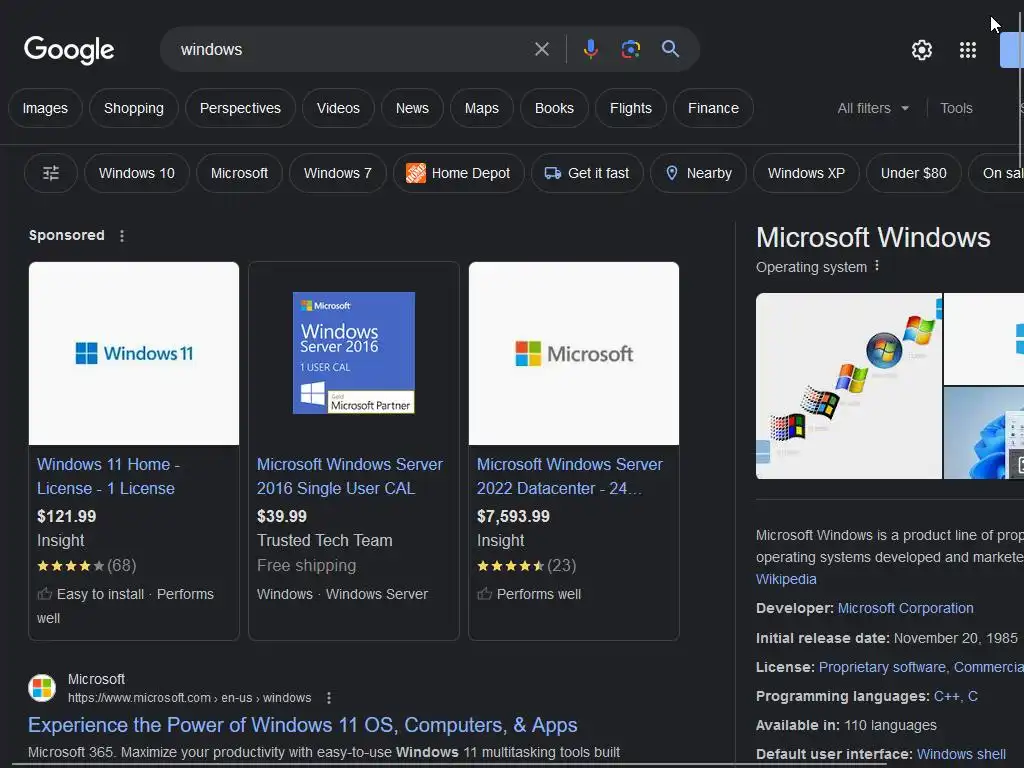The width and height of the screenshot is (1024, 768).
Task: Open the Quick Settings gear icon
Action: pos(921,50)
